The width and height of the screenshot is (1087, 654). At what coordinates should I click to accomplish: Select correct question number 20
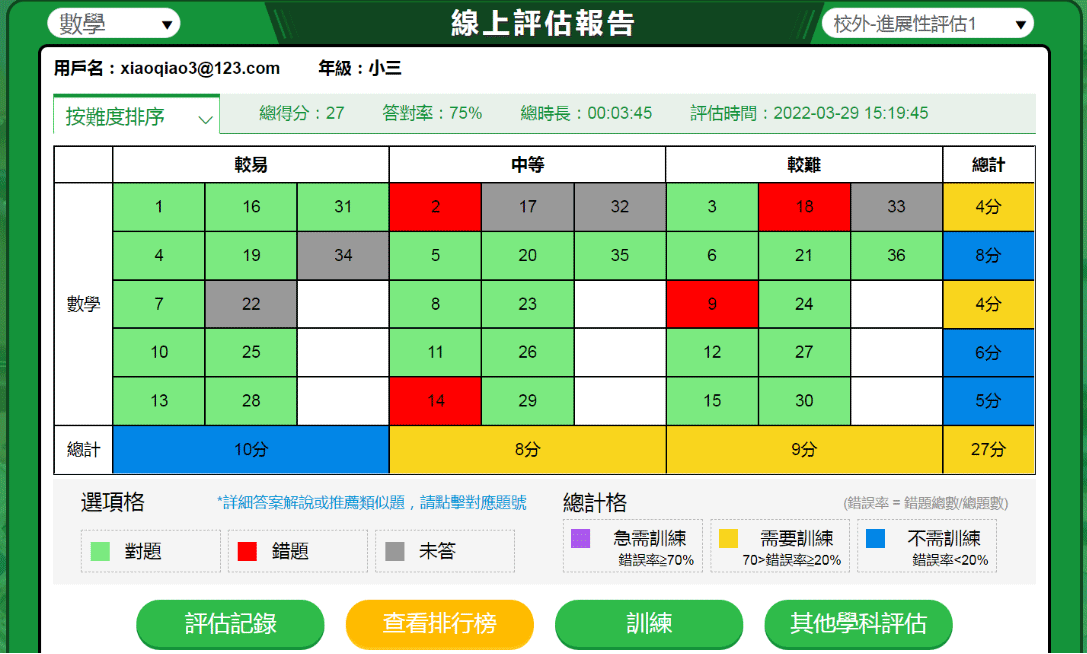(x=528, y=255)
